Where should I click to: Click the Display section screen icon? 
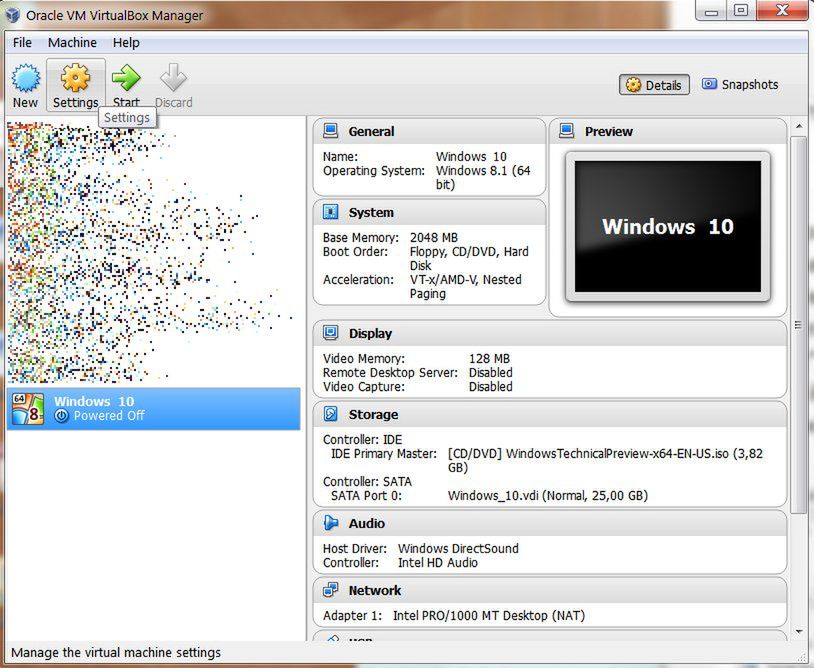click(x=331, y=333)
